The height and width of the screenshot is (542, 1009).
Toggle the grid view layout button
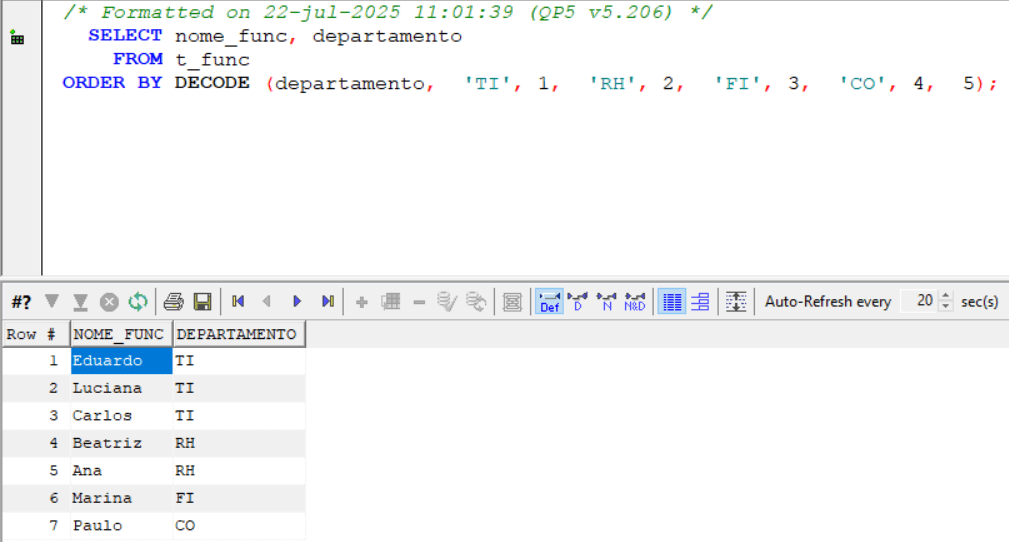673,301
